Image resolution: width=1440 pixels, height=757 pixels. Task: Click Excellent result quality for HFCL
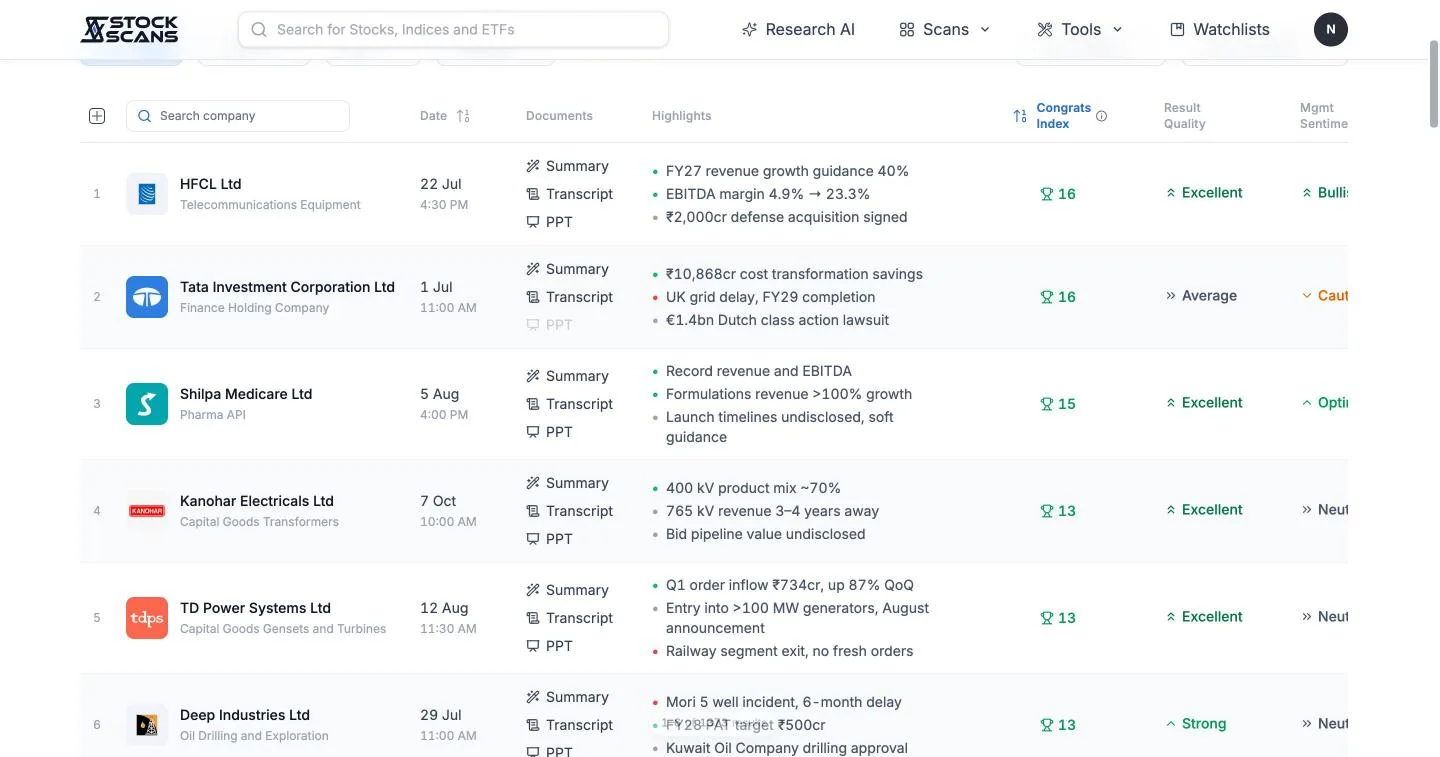(1204, 193)
